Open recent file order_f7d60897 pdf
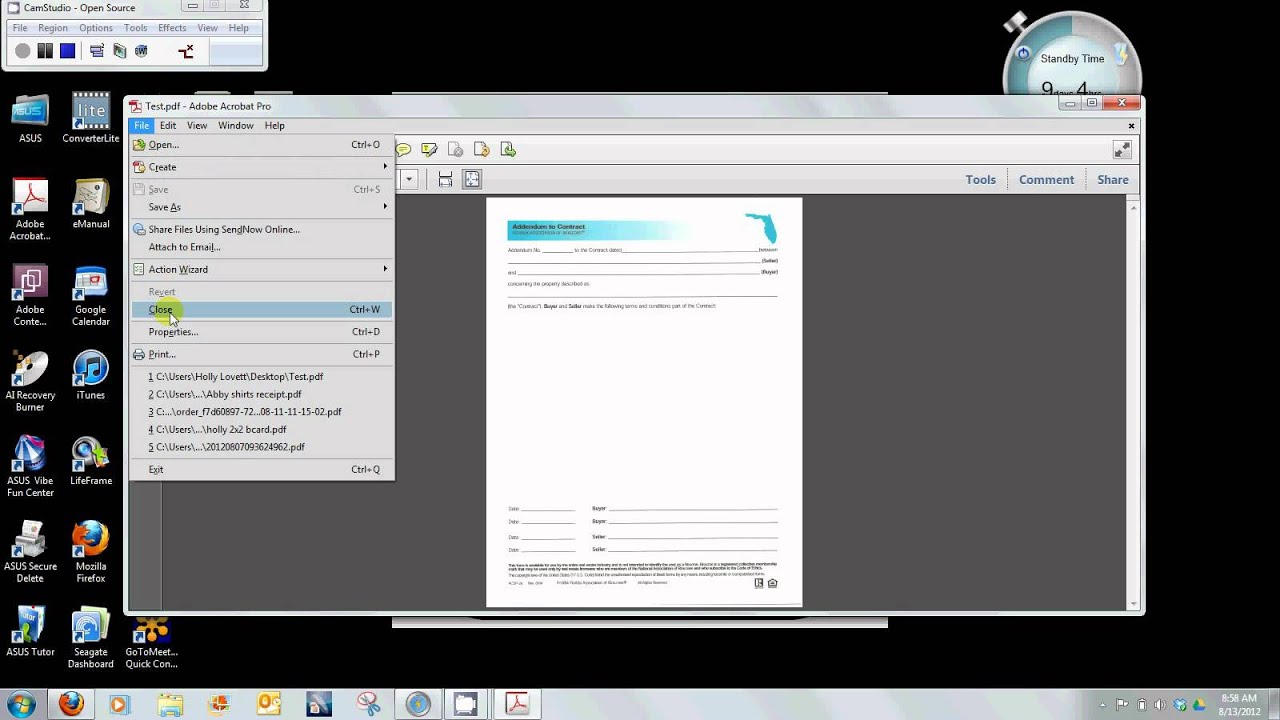The image size is (1280, 720). point(262,412)
